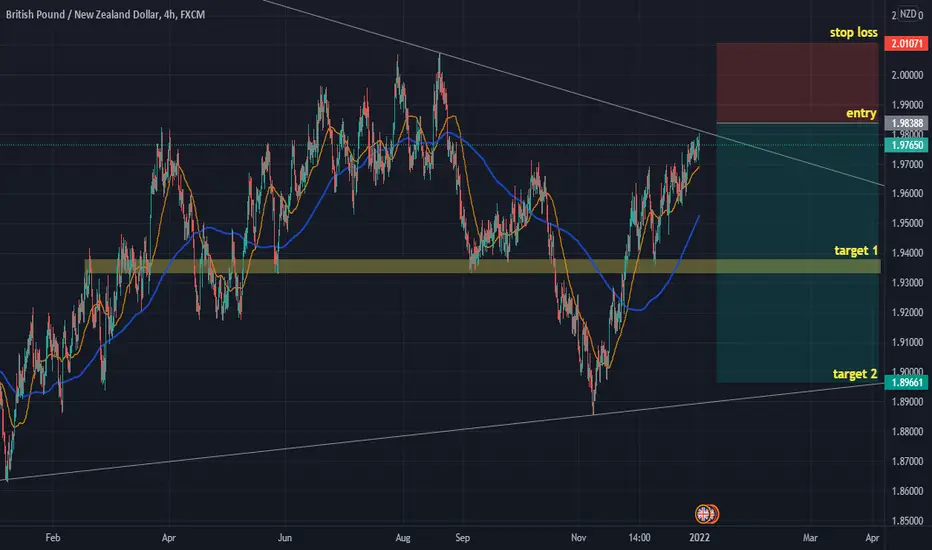Click the 'target 2' text annotation
This screenshot has height=550, width=932.
(x=855, y=374)
